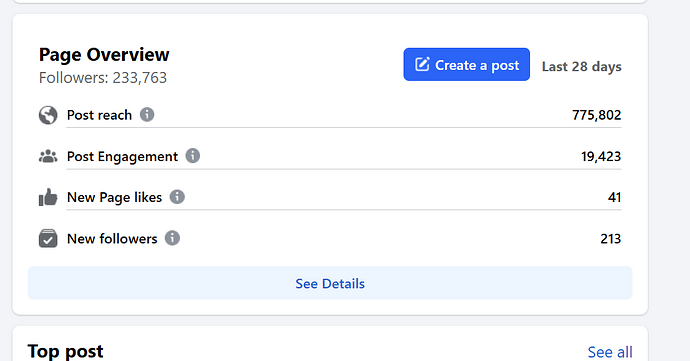The image size is (690, 361).
Task: Click the New Page likes info icon
Action: click(177, 197)
